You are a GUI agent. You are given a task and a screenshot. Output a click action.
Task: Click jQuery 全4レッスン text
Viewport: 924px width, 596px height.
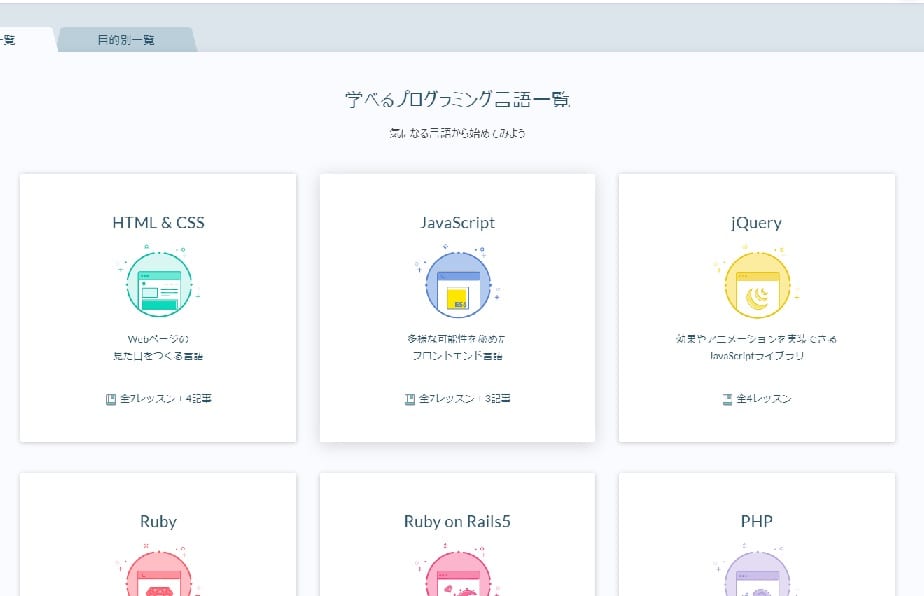point(764,399)
